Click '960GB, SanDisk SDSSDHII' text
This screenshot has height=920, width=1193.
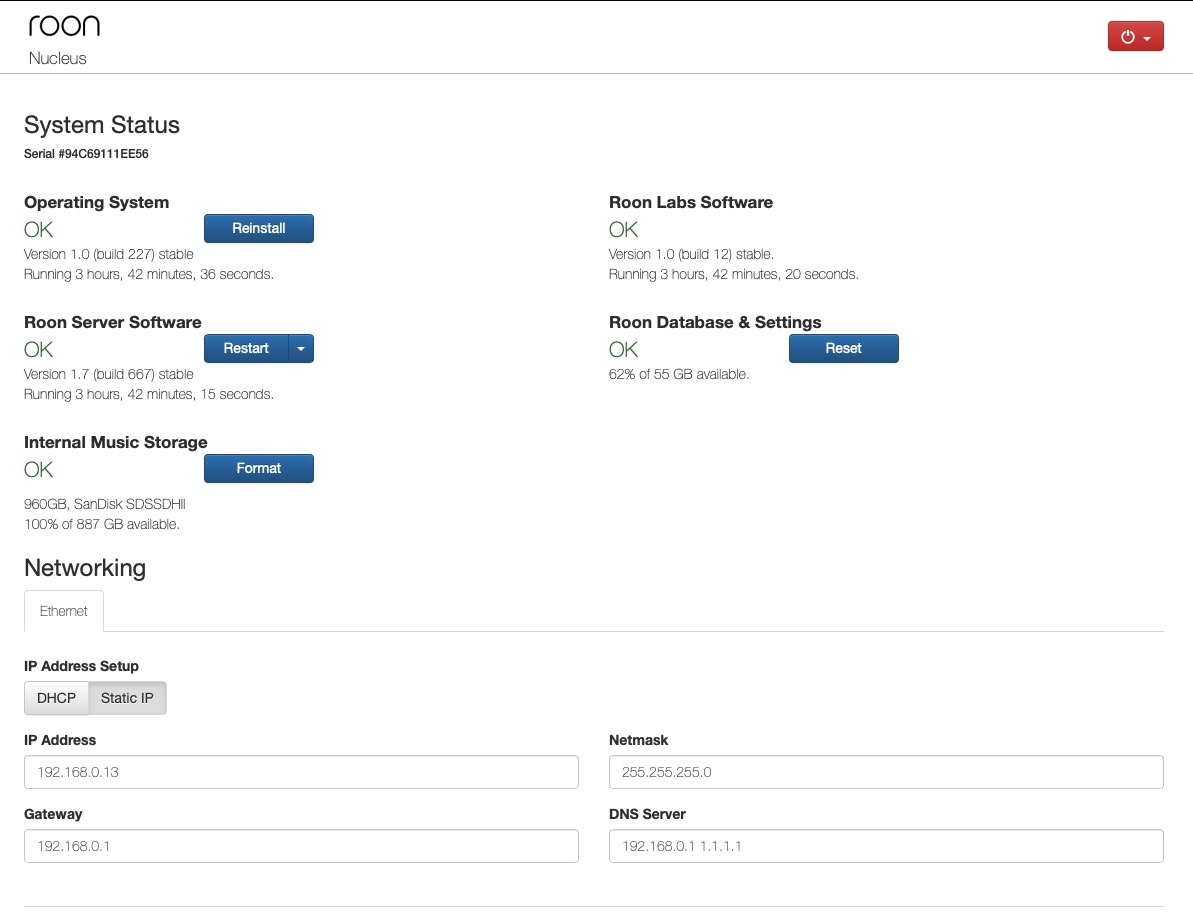pyautogui.click(x=105, y=504)
